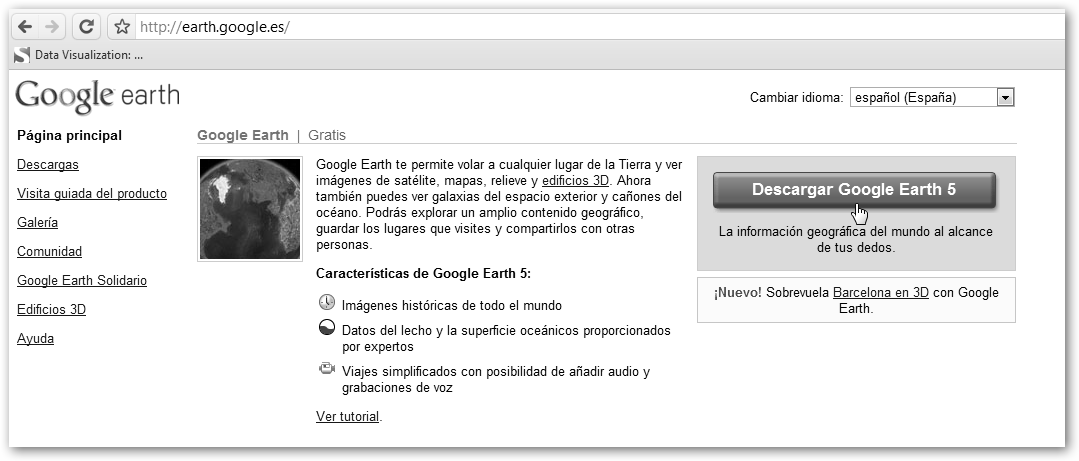Screen dimensions: 1079x461
Task: Switch to the Gratis tab
Action: [x=327, y=135]
